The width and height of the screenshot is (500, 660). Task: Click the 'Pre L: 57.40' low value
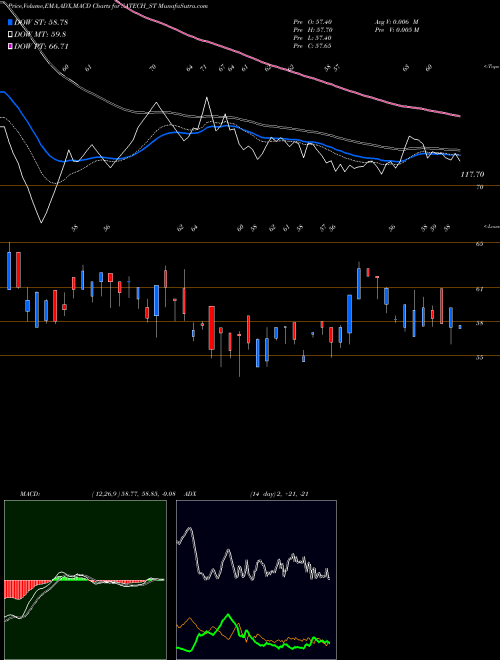(314, 38)
